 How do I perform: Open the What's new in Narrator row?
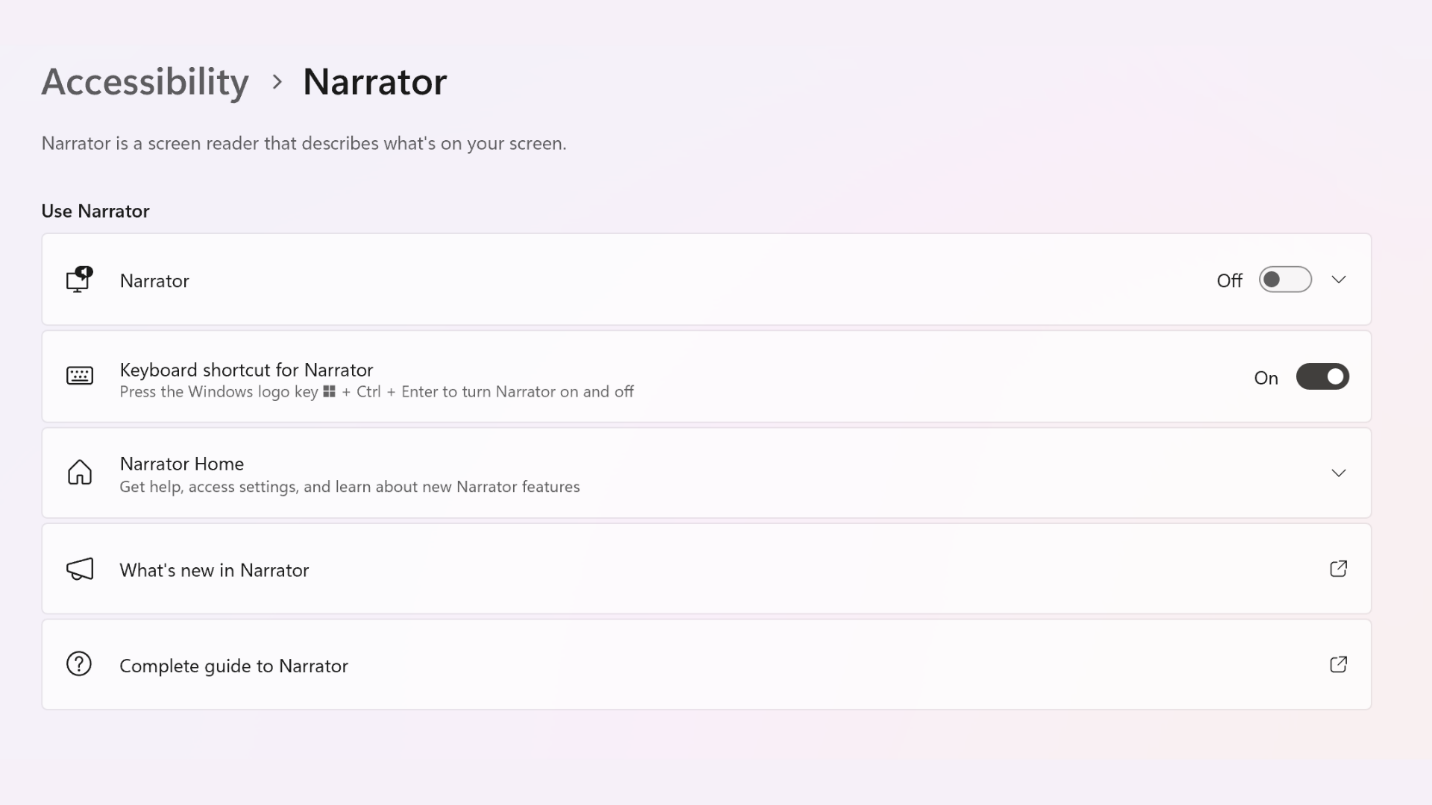pyautogui.click(x=706, y=569)
